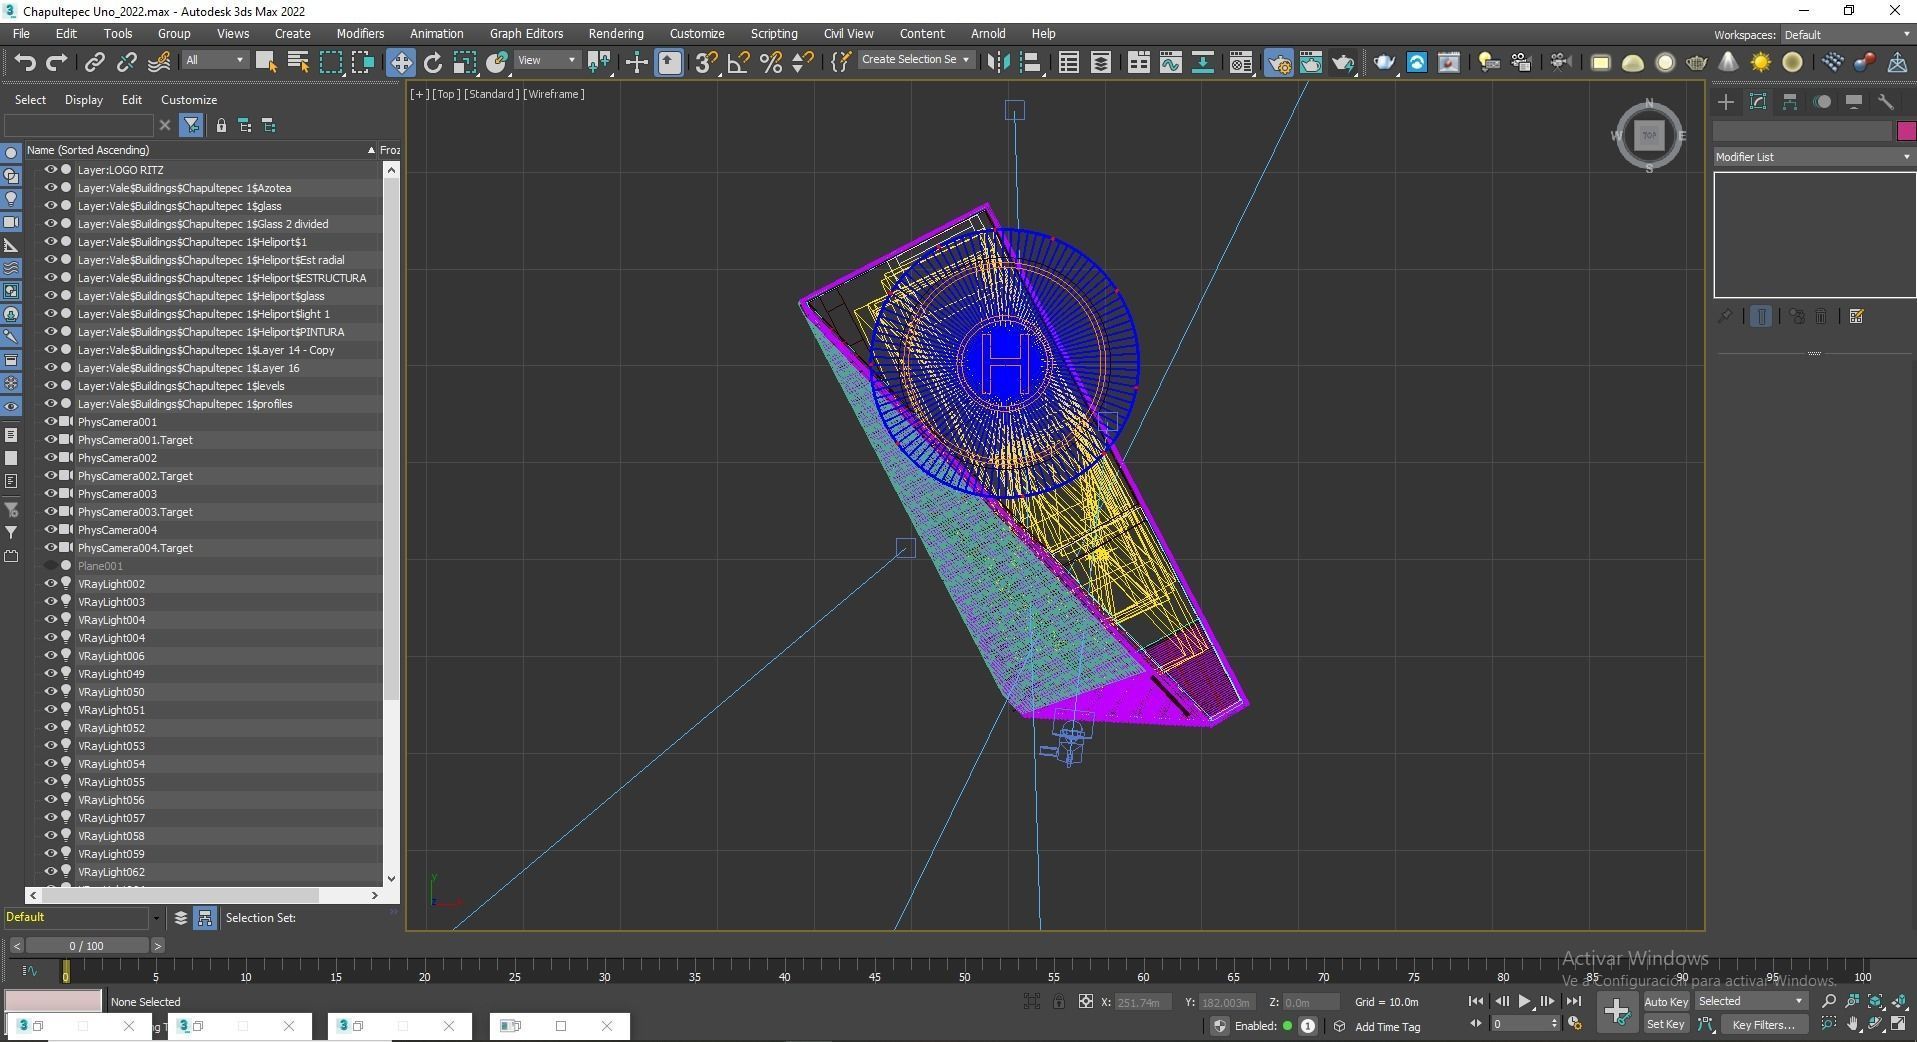Open the [Wireframe] viewport shading menu
The height and width of the screenshot is (1042, 1917).
point(554,94)
